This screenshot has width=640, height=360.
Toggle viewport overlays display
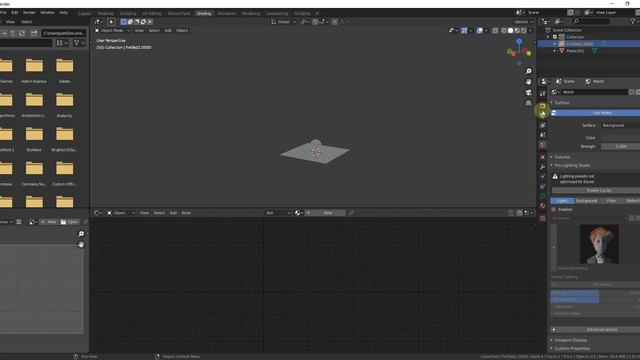480,31
